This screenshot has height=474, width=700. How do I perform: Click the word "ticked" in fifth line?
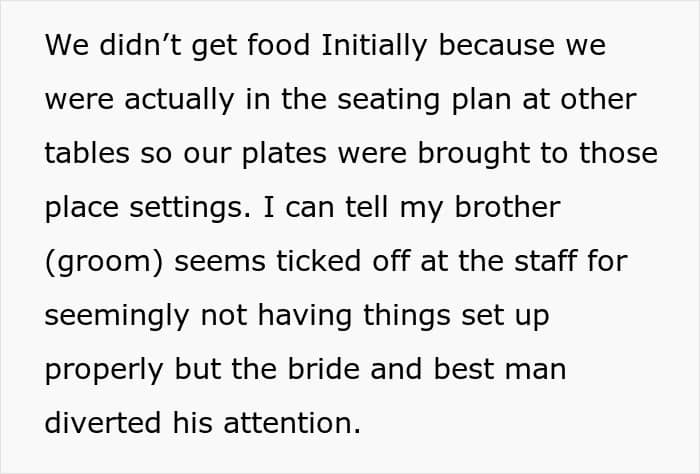coord(318,261)
